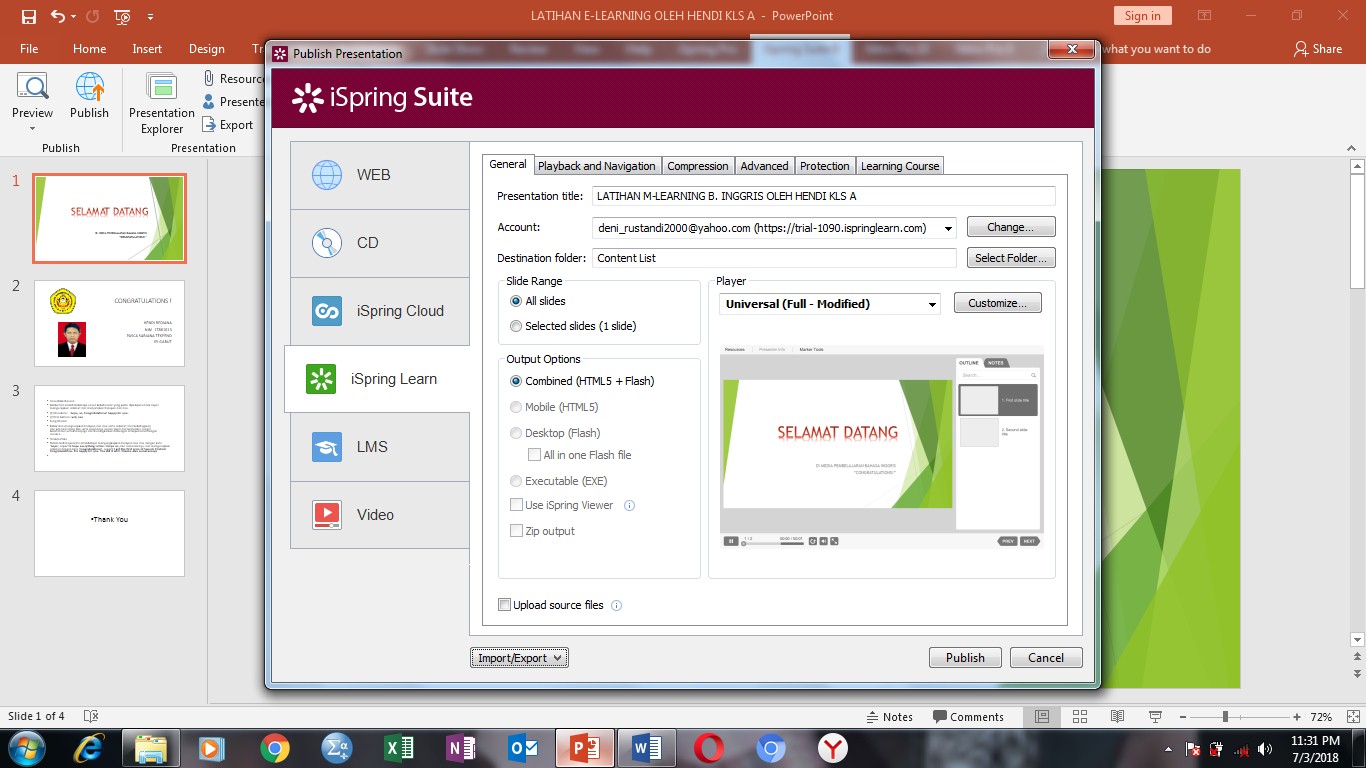Click the Undo icon in title bar
This screenshot has width=1366, height=768.
[58, 16]
